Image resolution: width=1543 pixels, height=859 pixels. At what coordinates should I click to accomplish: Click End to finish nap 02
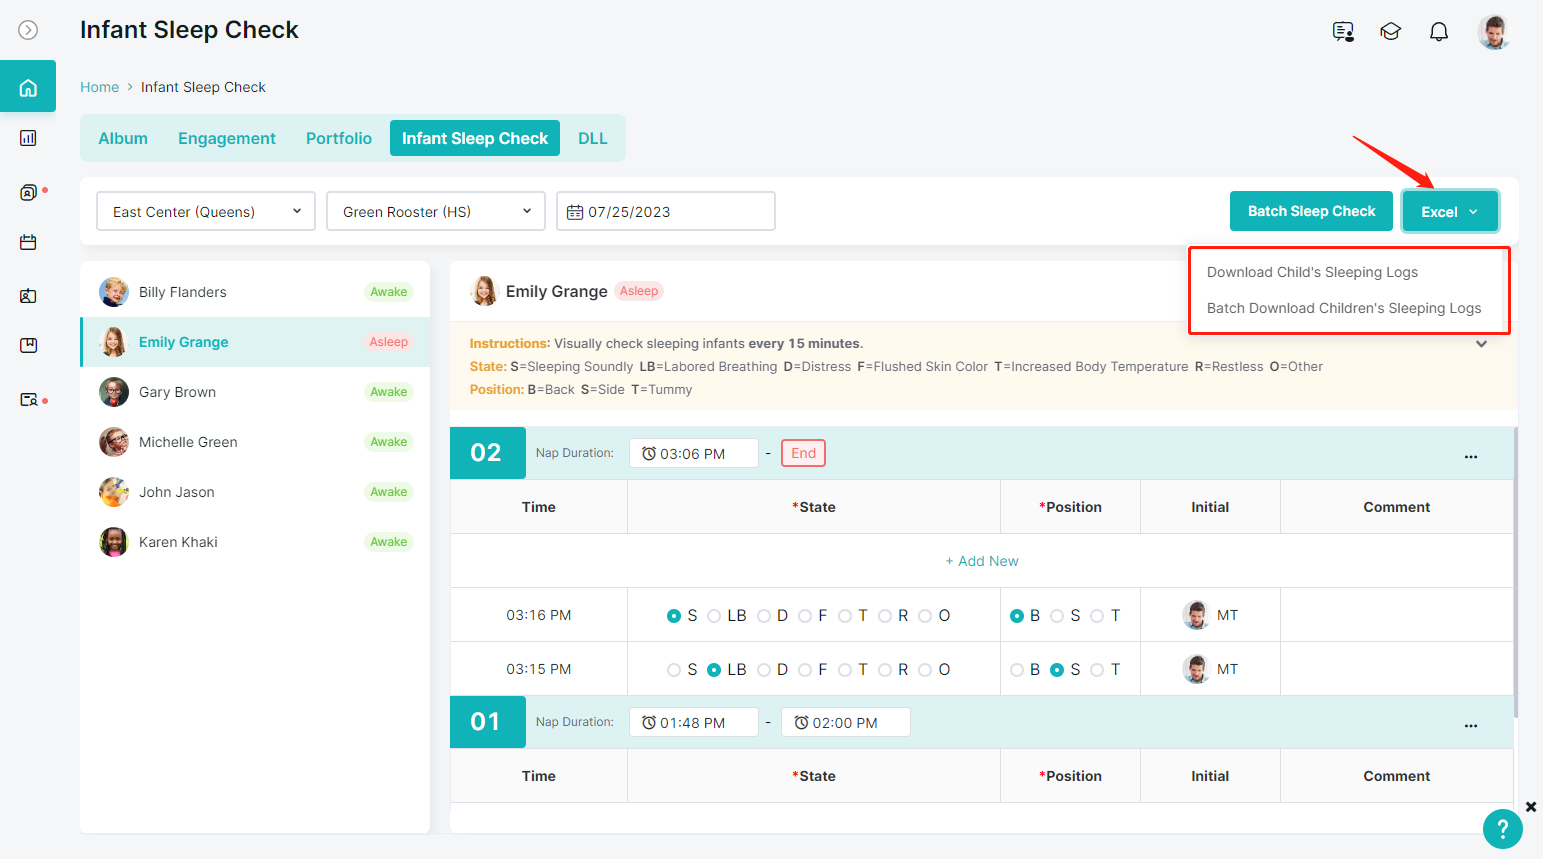(x=803, y=453)
